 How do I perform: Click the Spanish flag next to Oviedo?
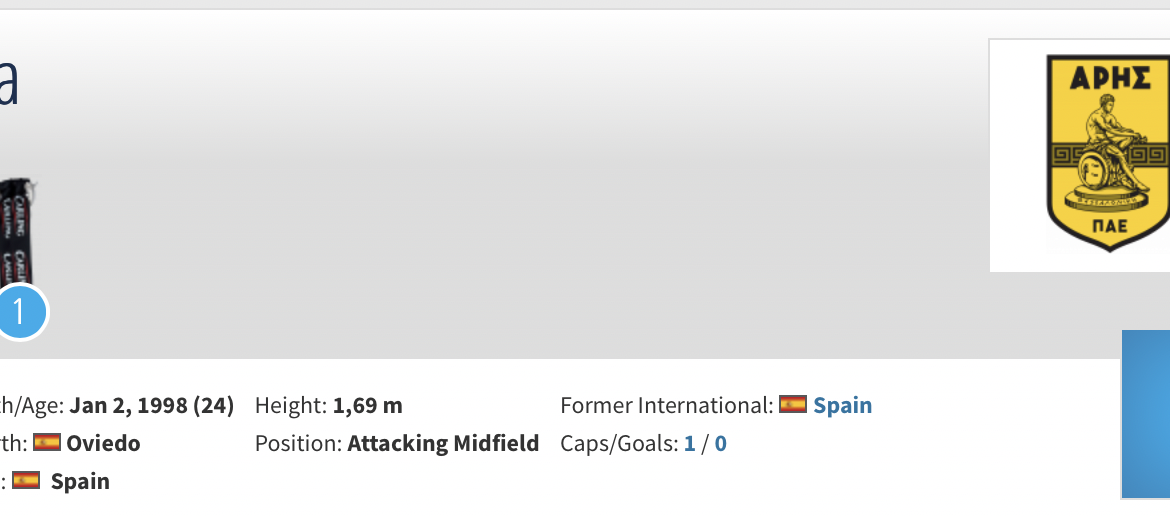click(x=47, y=443)
